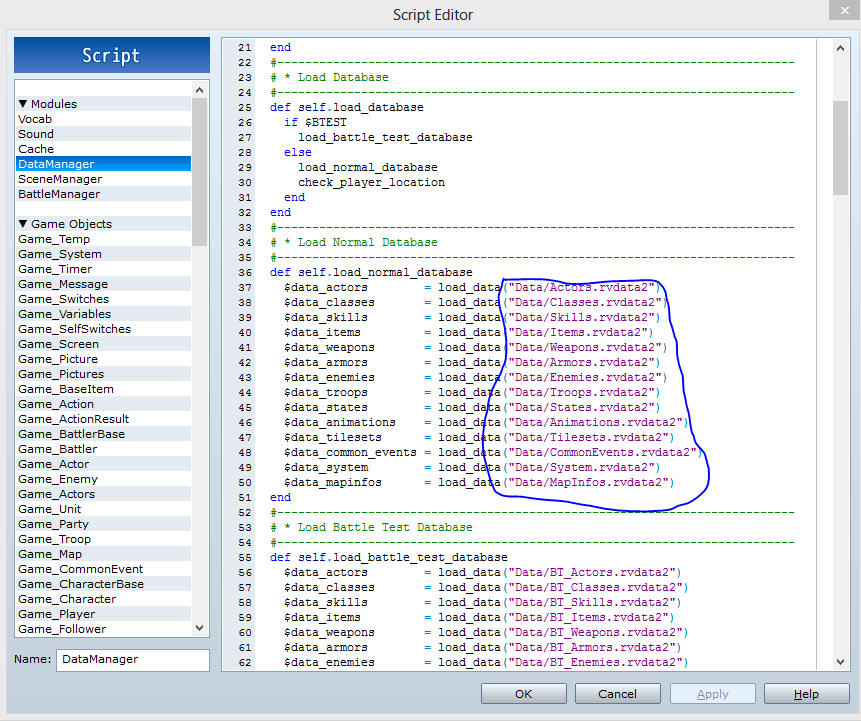
Task: Select the Game_Switches script
Action: click(104, 299)
